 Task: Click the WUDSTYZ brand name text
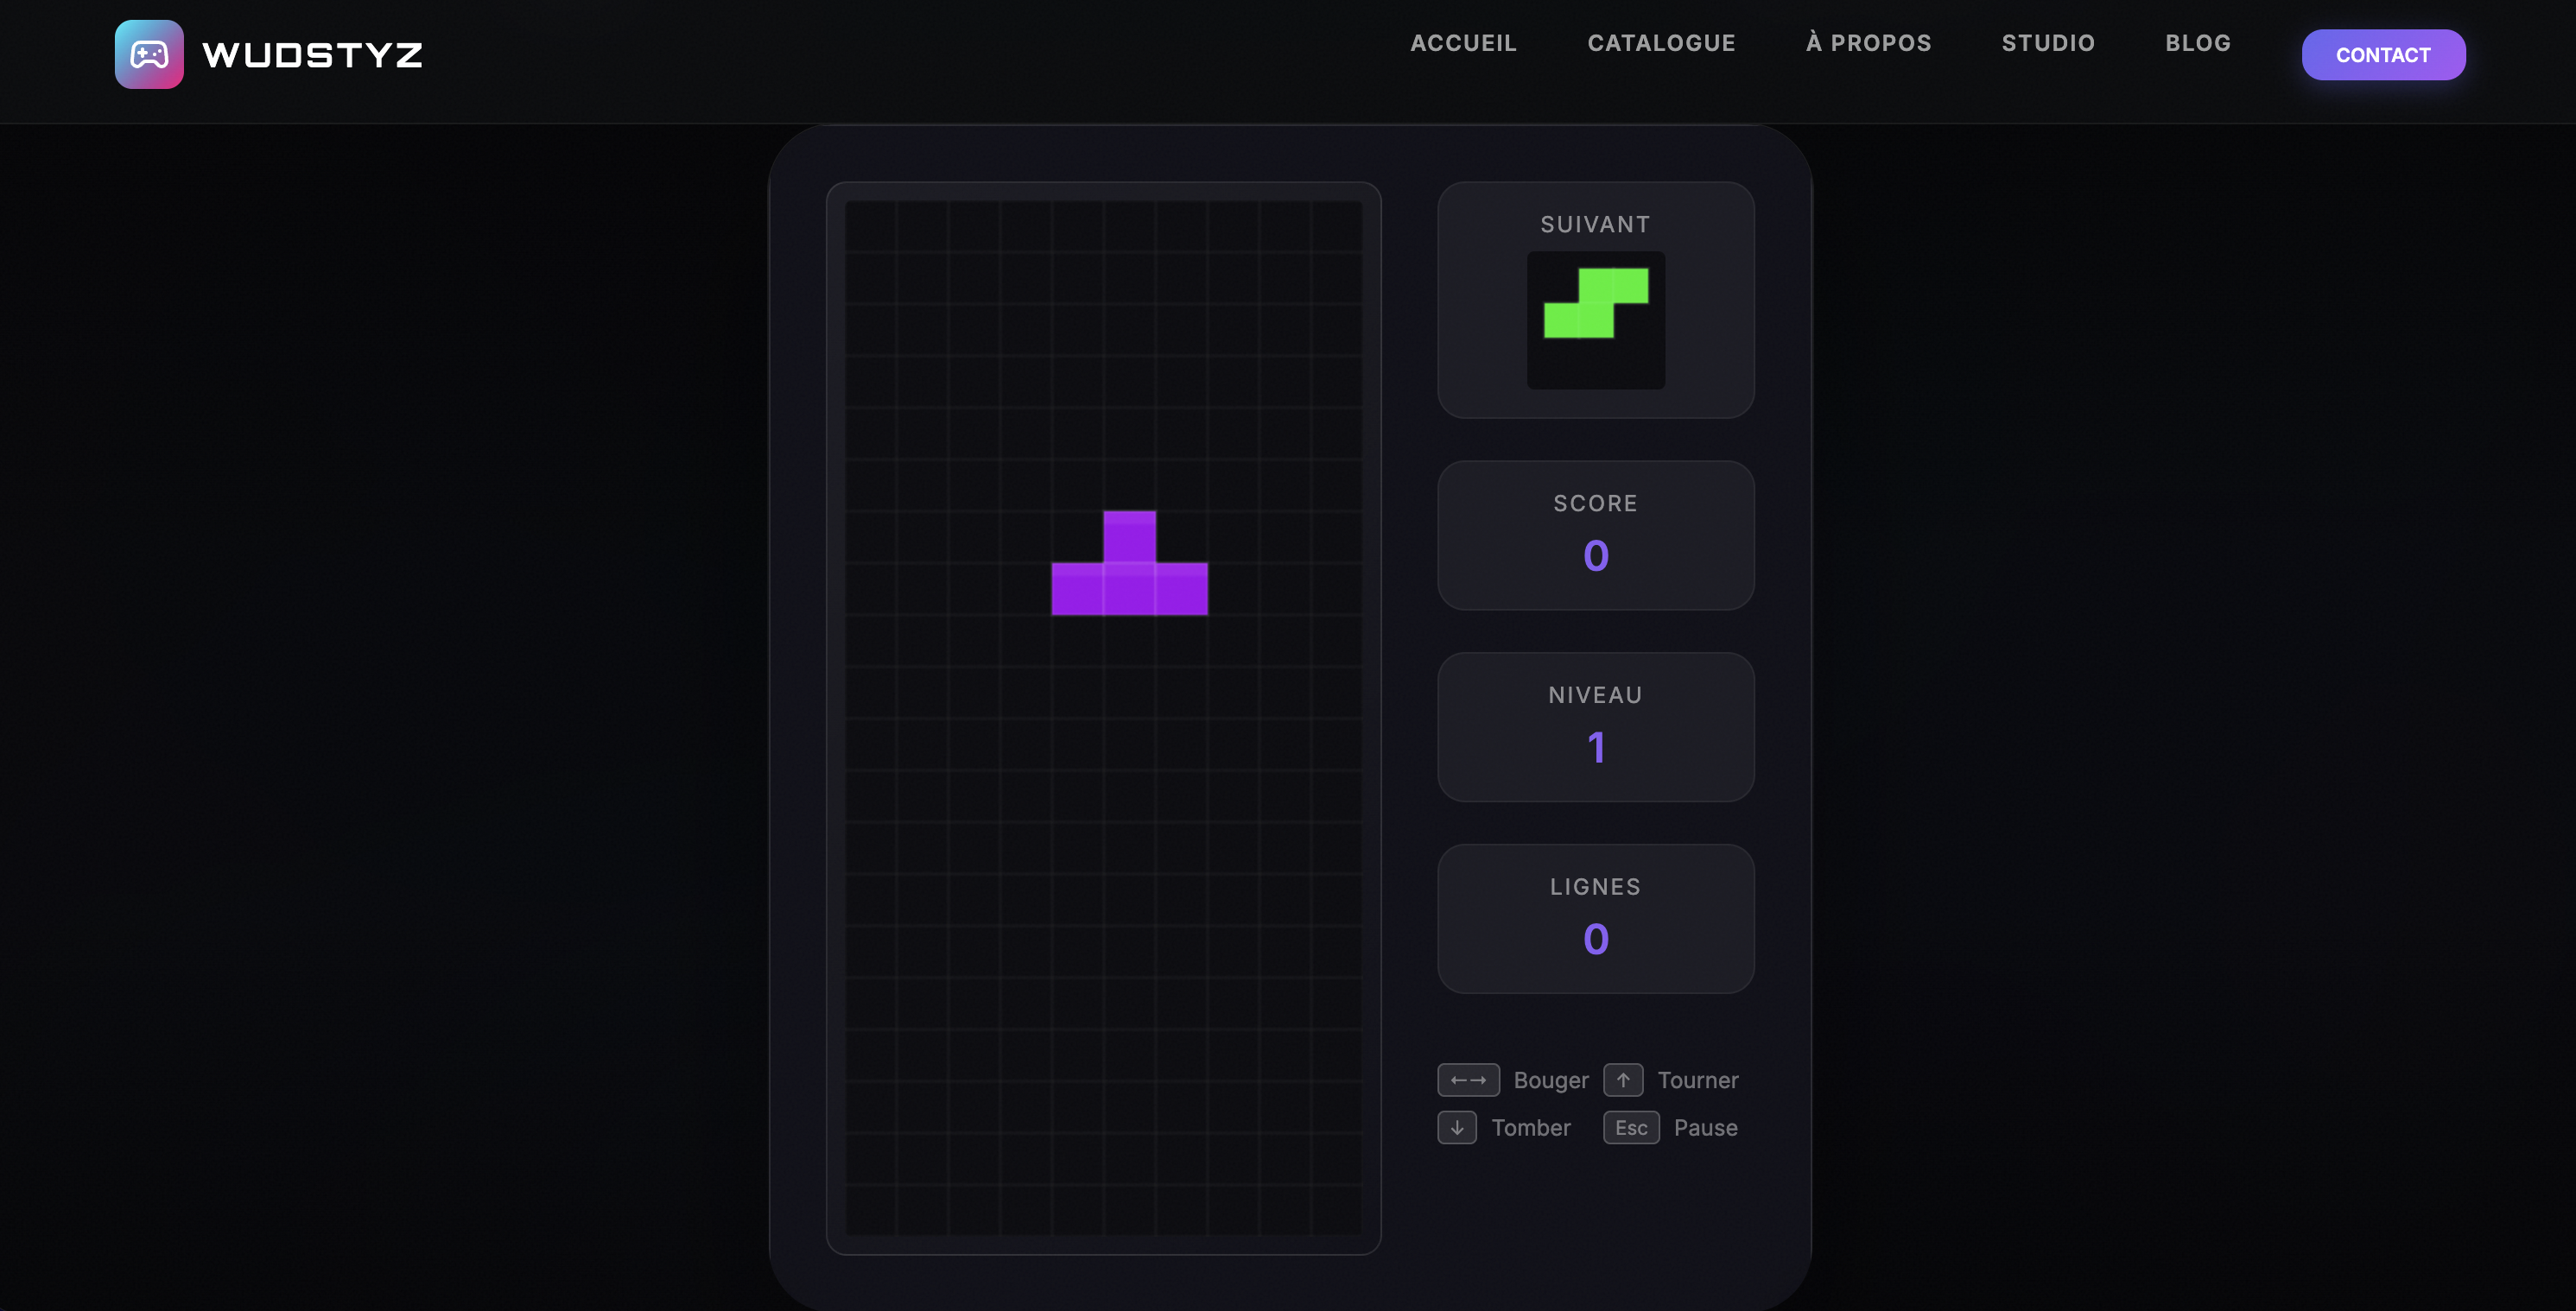312,55
